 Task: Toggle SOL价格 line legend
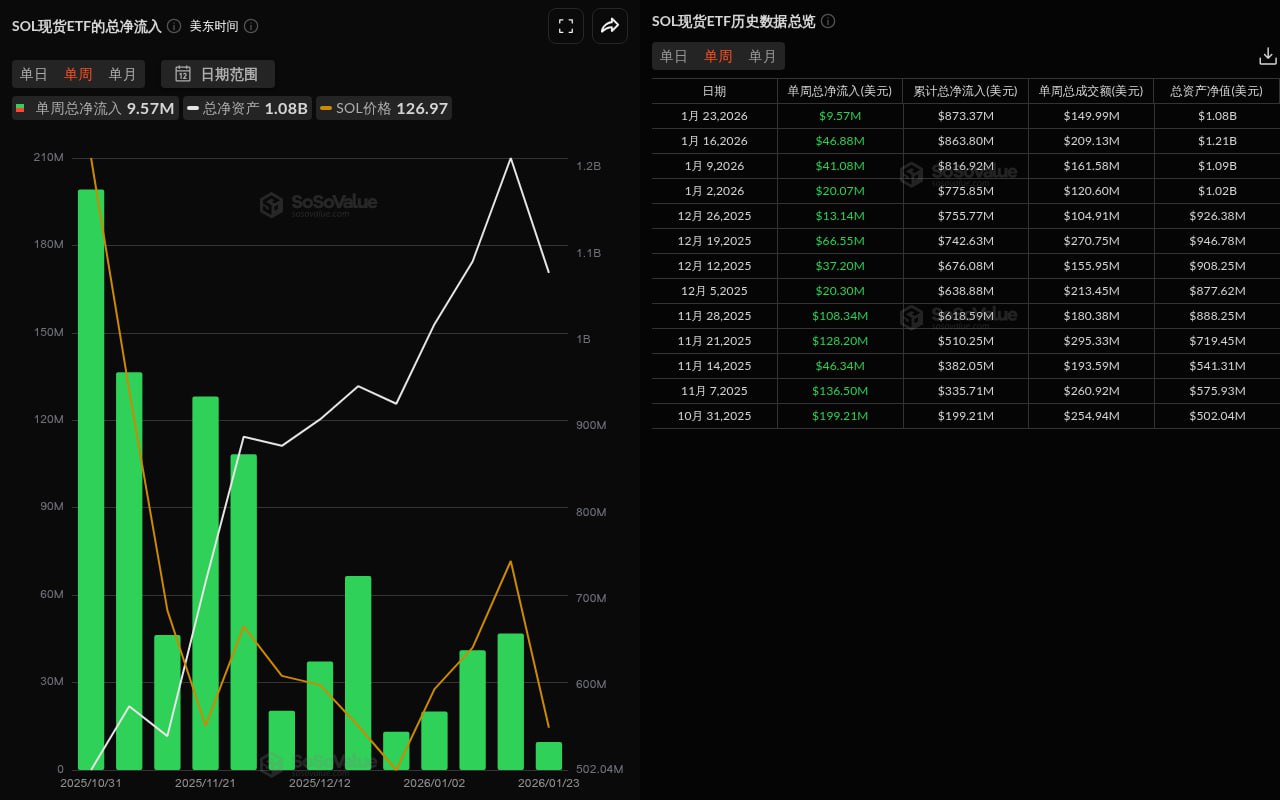click(384, 108)
